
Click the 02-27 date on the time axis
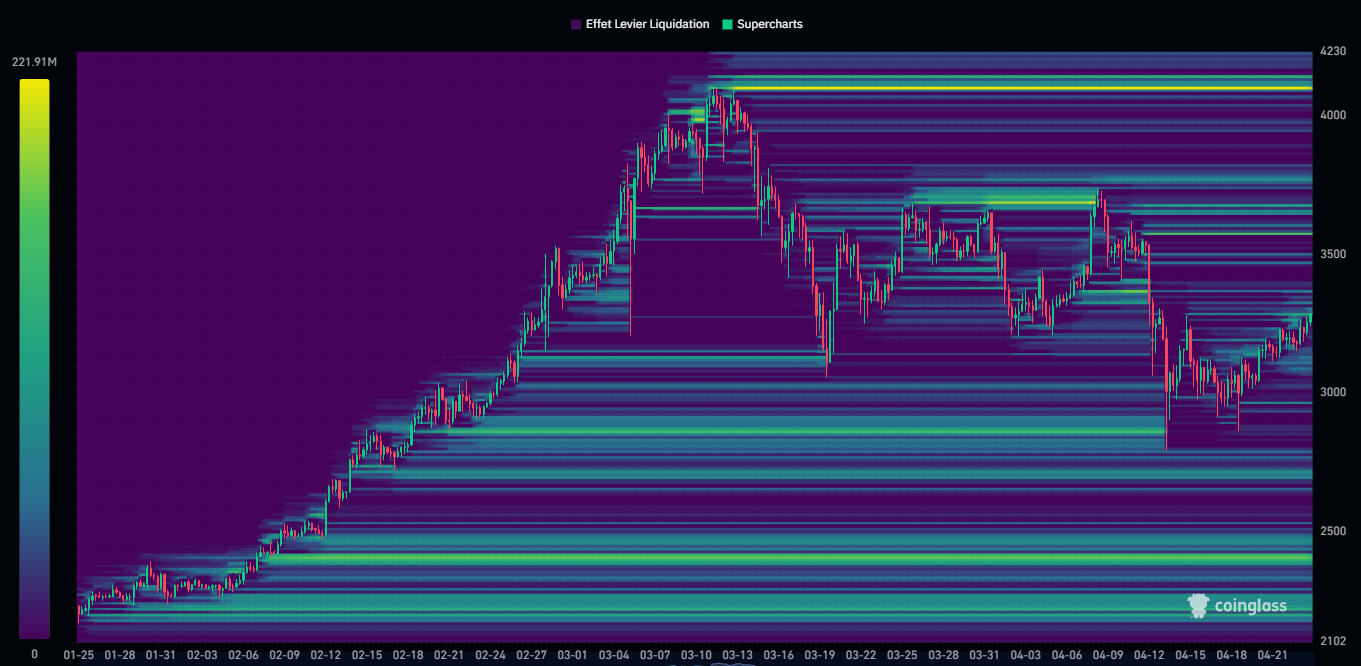(x=531, y=655)
